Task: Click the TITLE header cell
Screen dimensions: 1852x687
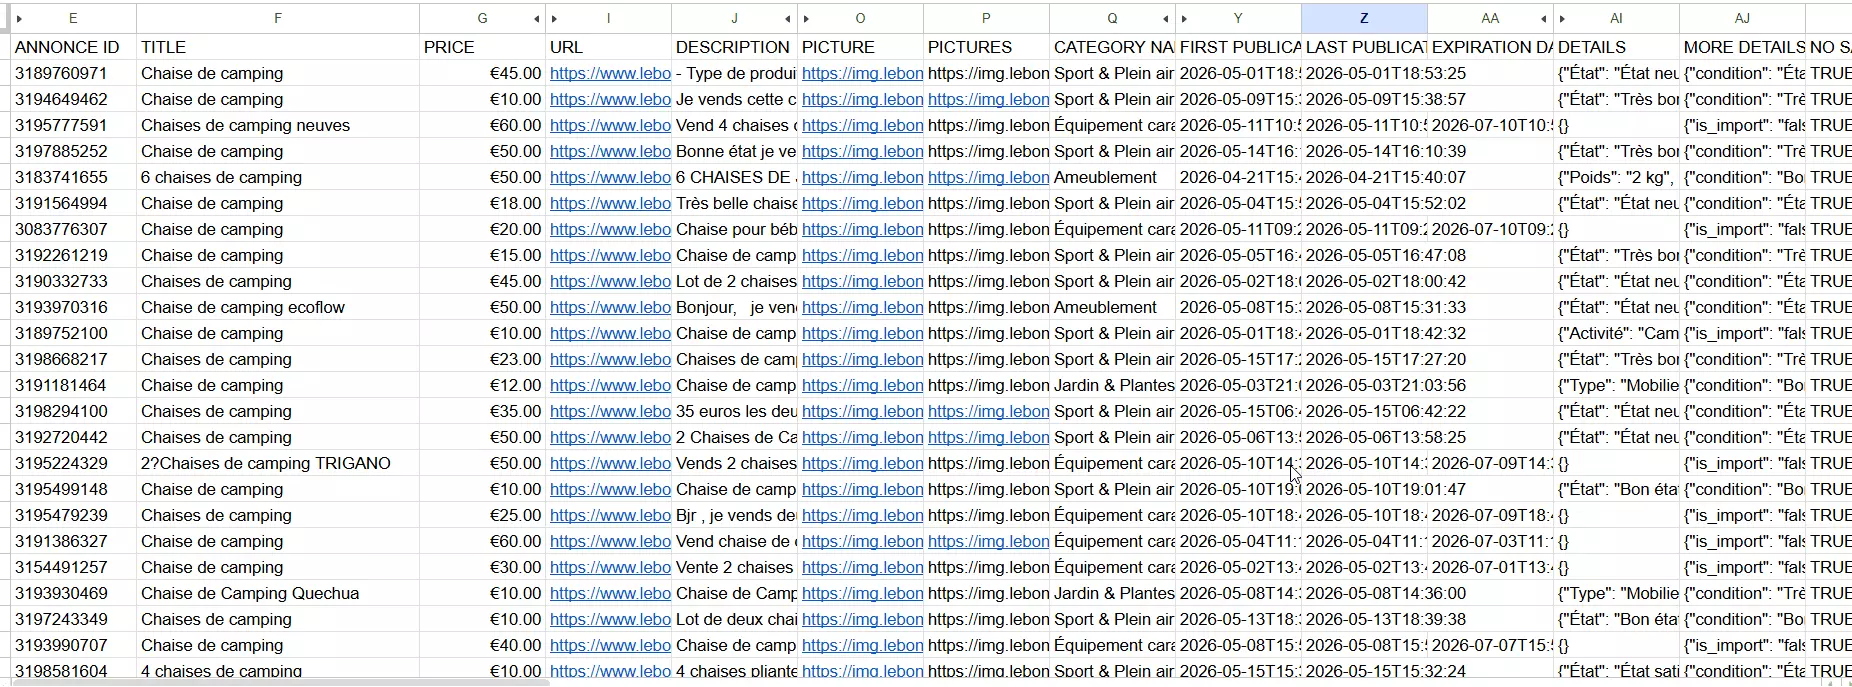Action: [x=277, y=47]
